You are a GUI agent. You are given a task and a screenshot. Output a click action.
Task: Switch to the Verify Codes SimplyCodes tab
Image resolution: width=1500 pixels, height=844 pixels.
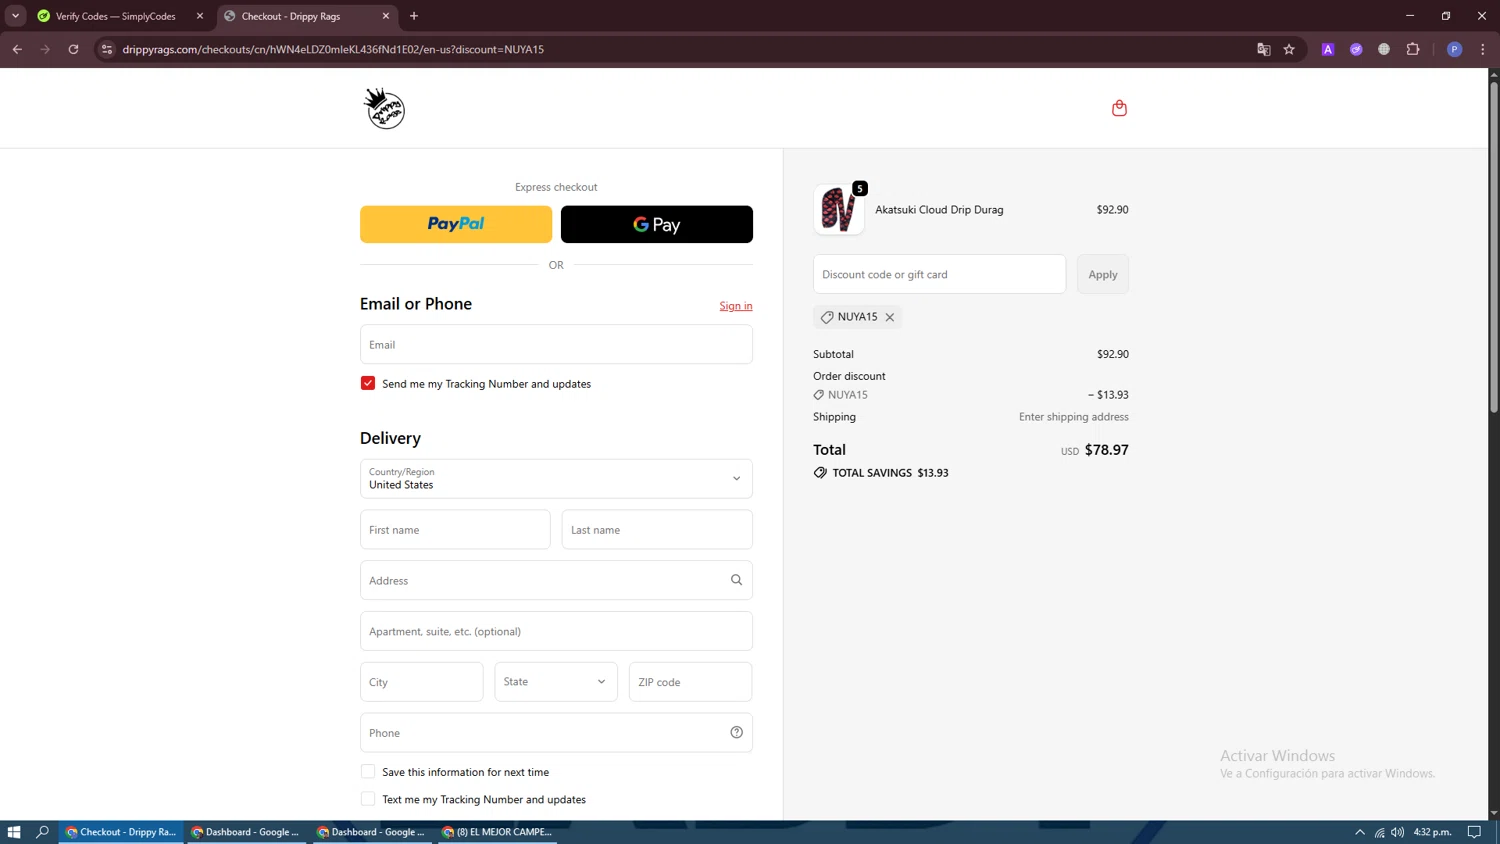tap(115, 16)
